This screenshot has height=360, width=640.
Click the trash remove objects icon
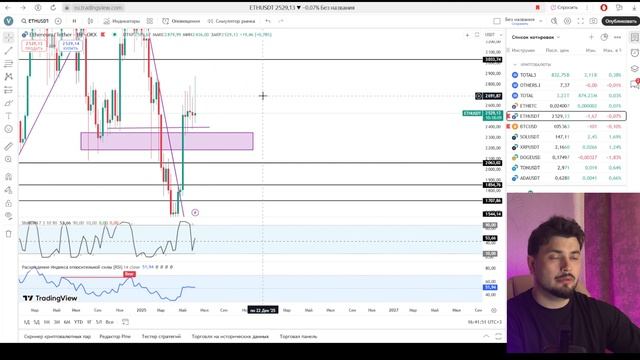[x=9, y=234]
